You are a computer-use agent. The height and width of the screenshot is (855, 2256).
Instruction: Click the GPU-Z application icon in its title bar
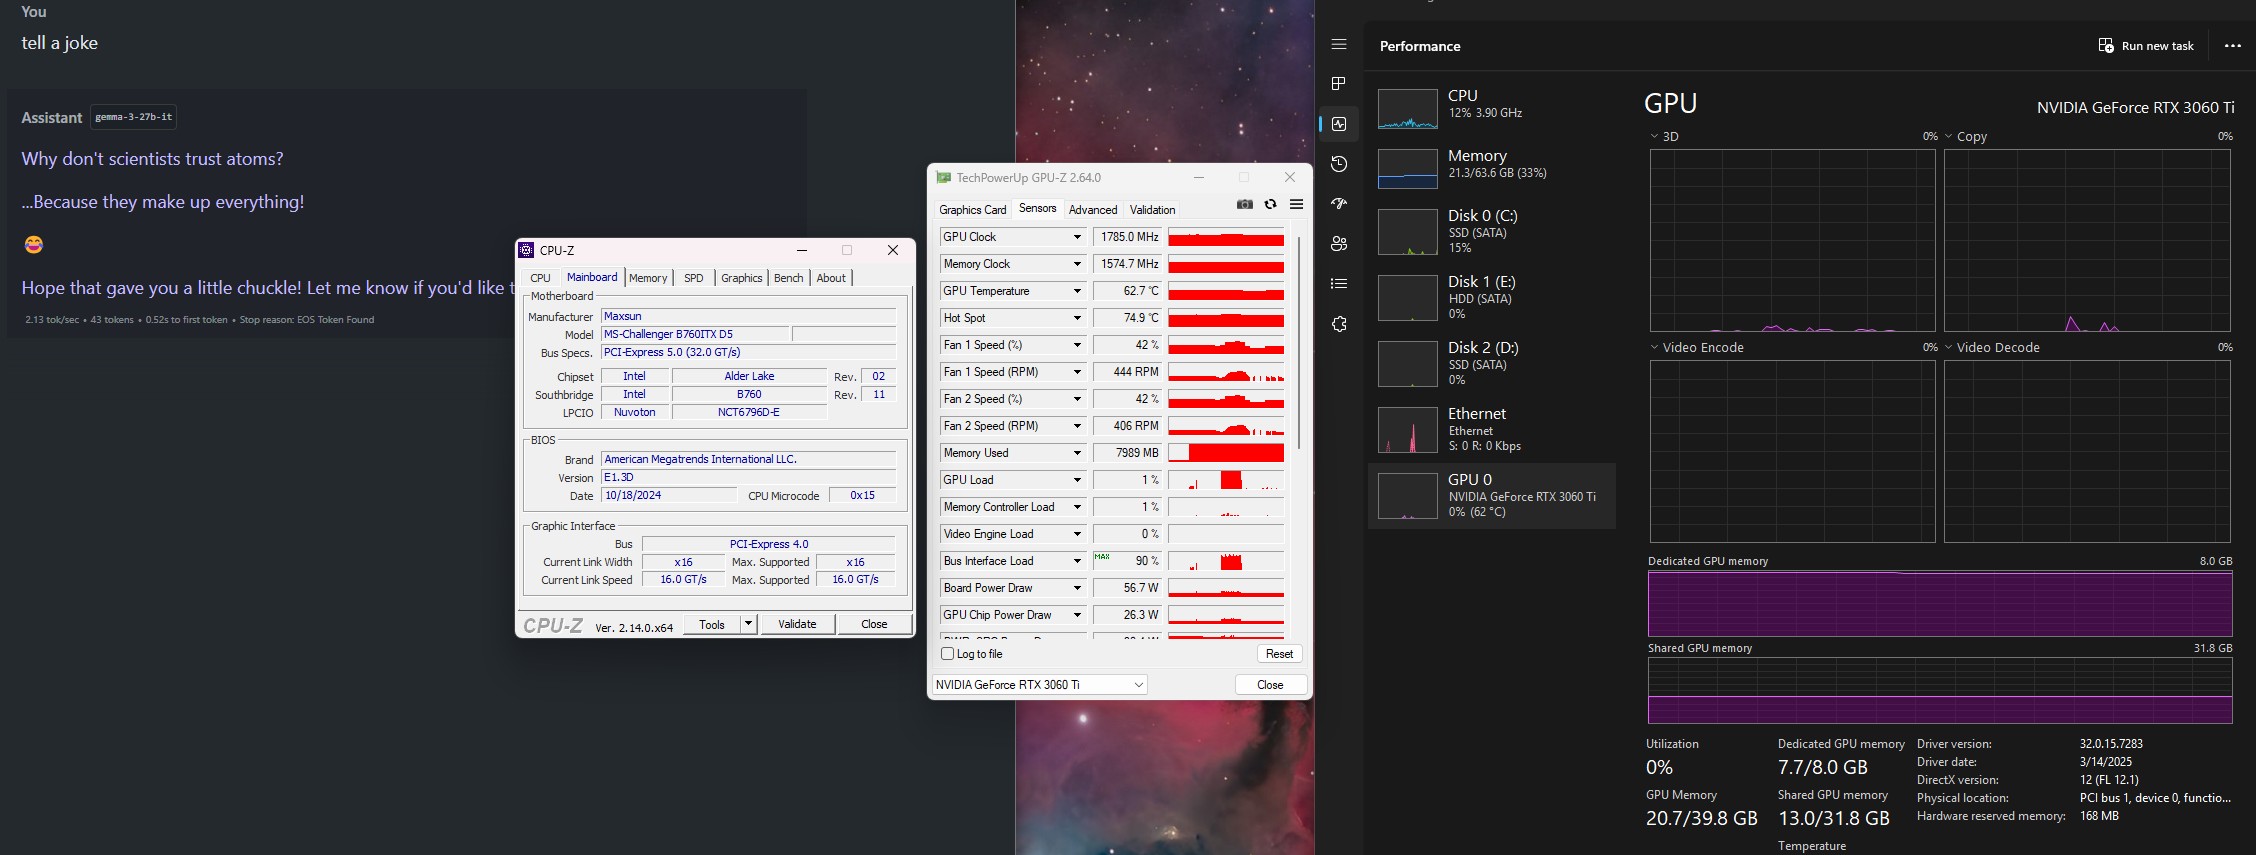[943, 177]
